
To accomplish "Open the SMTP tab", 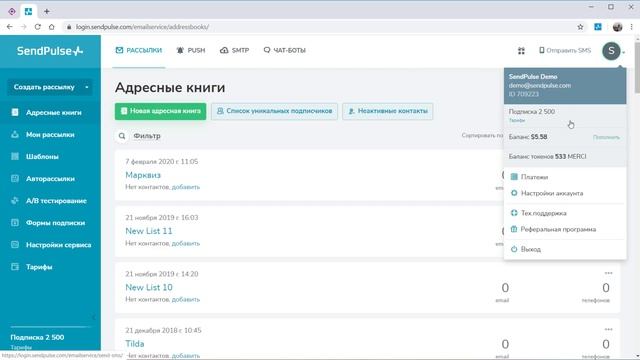I will pyautogui.click(x=234, y=50).
